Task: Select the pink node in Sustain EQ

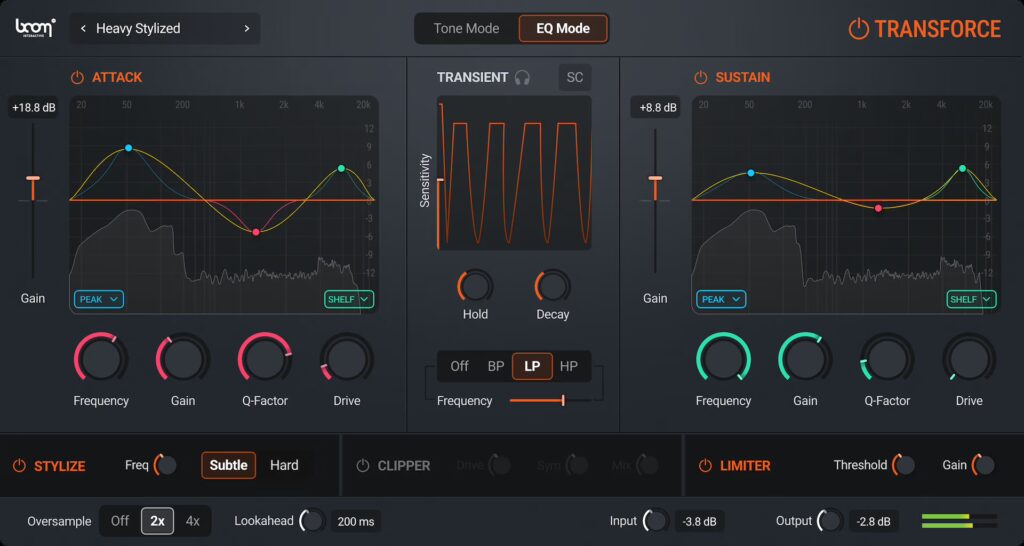Action: 878,208
